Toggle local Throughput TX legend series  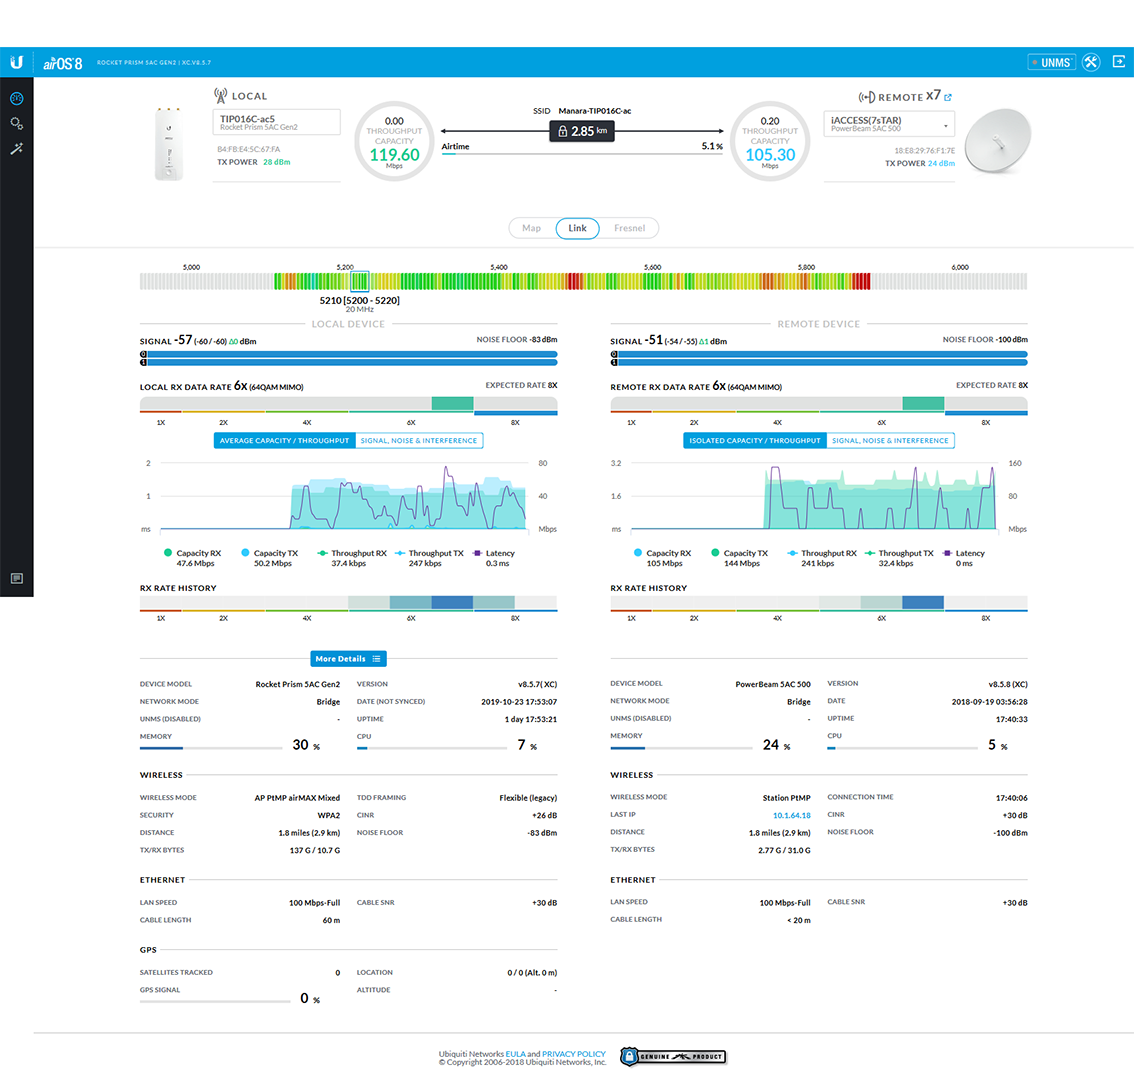pyautogui.click(x=430, y=558)
